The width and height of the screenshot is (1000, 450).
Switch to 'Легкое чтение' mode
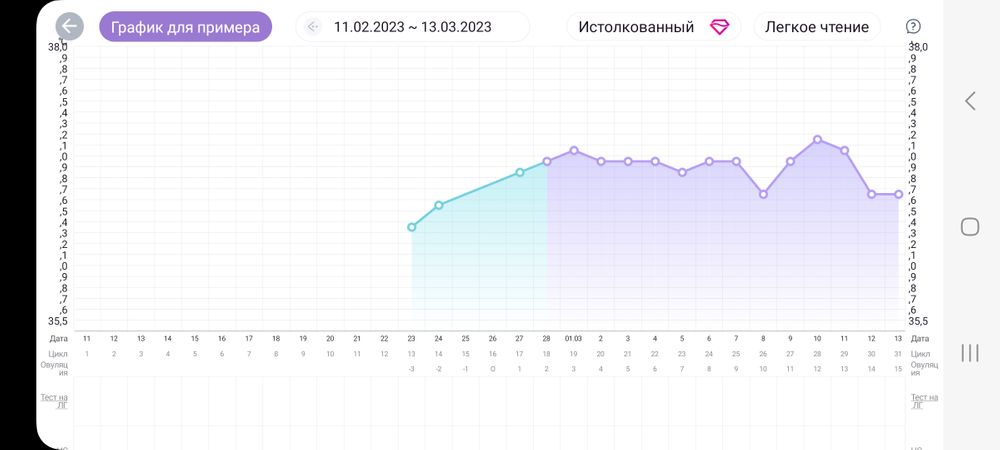click(816, 27)
